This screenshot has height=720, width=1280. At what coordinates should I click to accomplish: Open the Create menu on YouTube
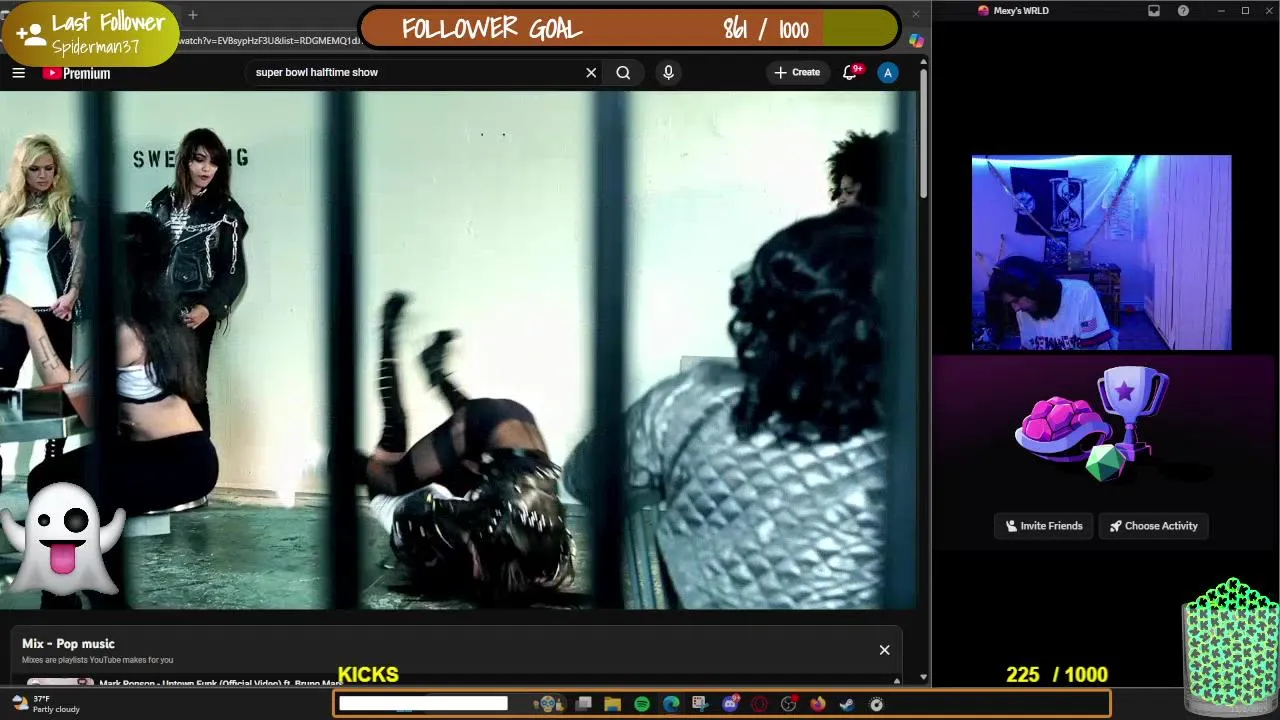797,72
